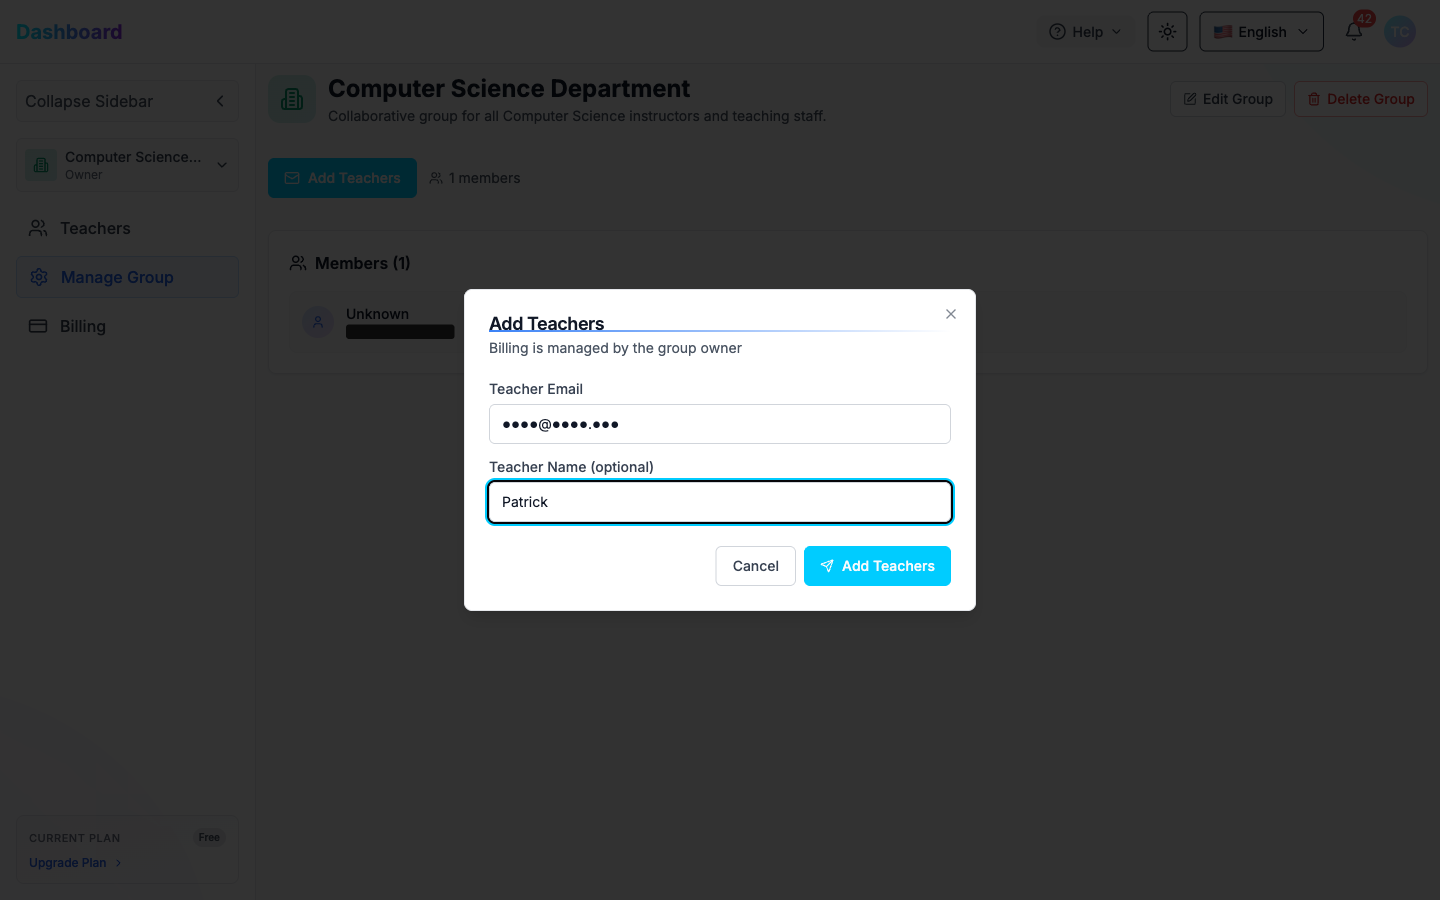The image size is (1440, 900).
Task: Toggle the light/dark theme button
Action: click(1167, 32)
